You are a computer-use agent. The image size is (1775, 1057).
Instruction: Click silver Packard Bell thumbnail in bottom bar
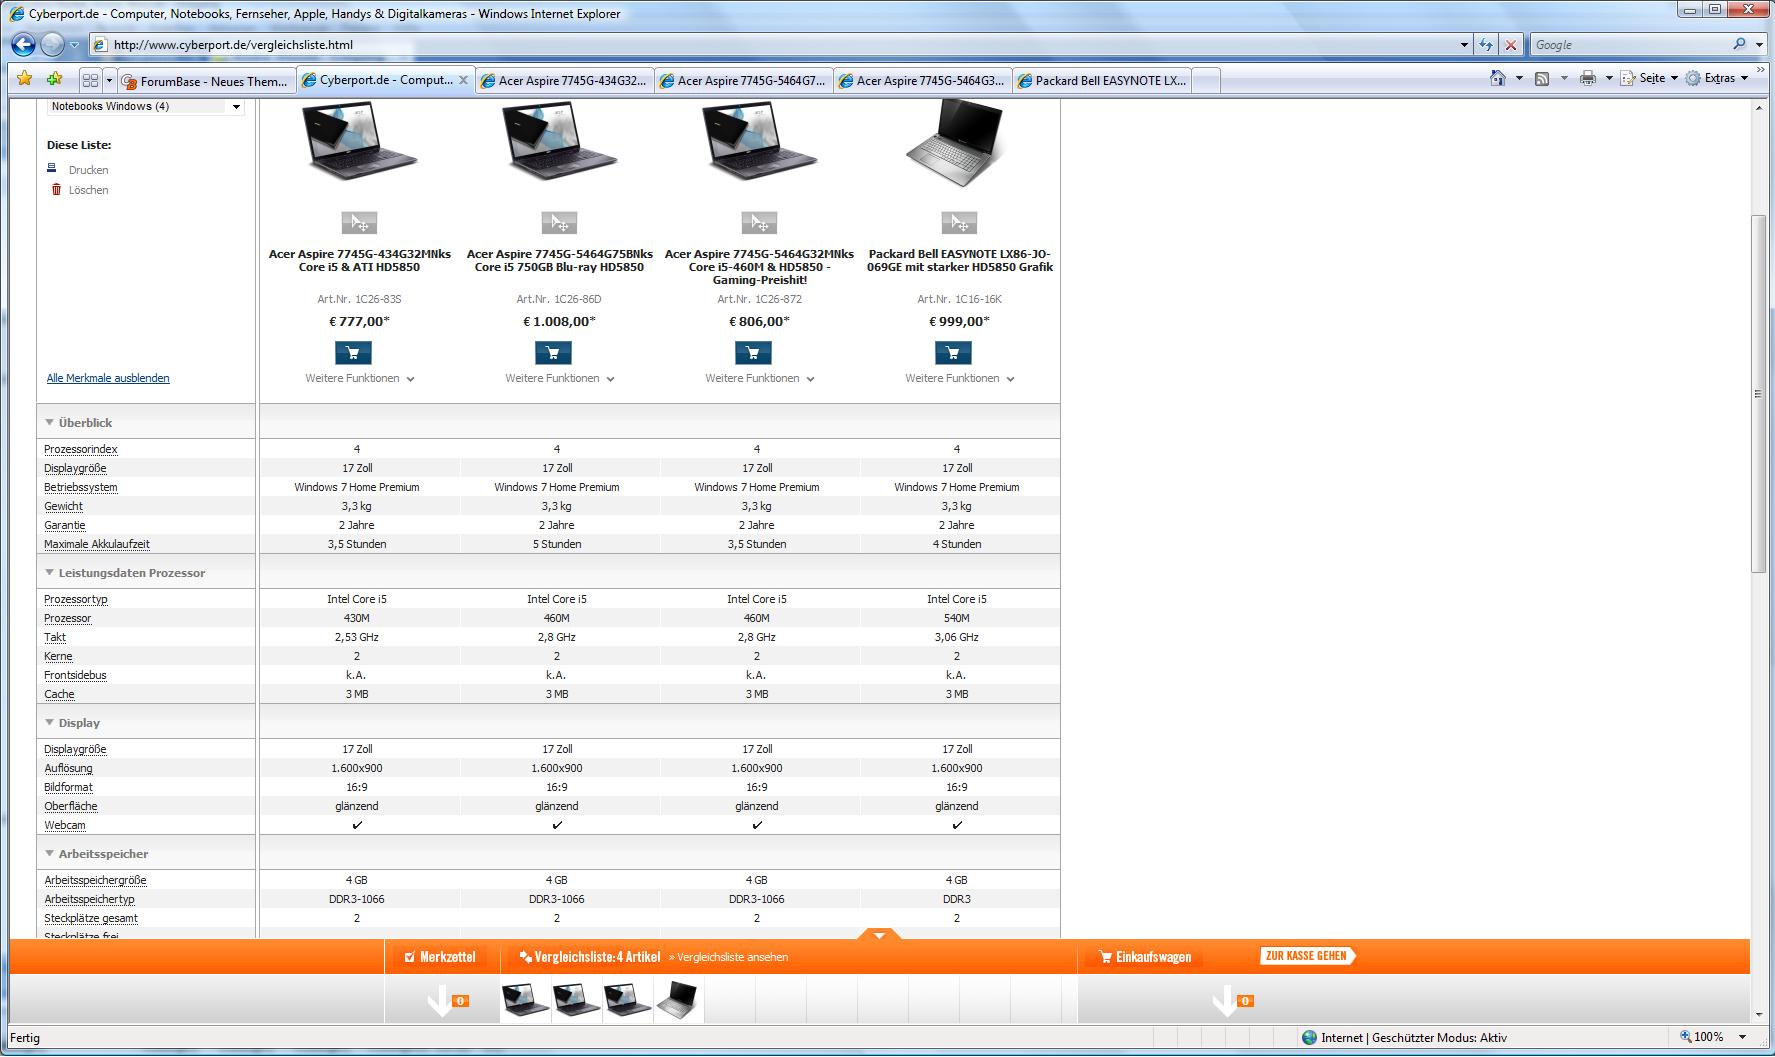click(678, 1000)
